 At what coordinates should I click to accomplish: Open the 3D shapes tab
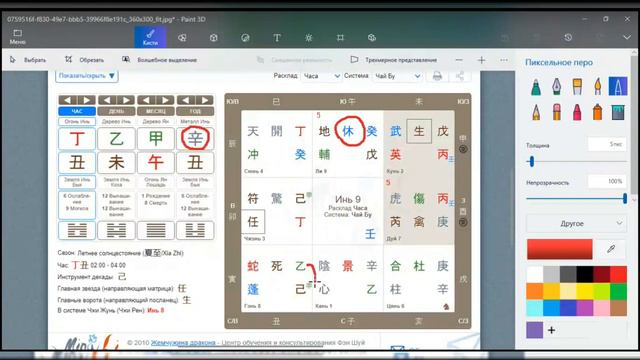click(213, 38)
